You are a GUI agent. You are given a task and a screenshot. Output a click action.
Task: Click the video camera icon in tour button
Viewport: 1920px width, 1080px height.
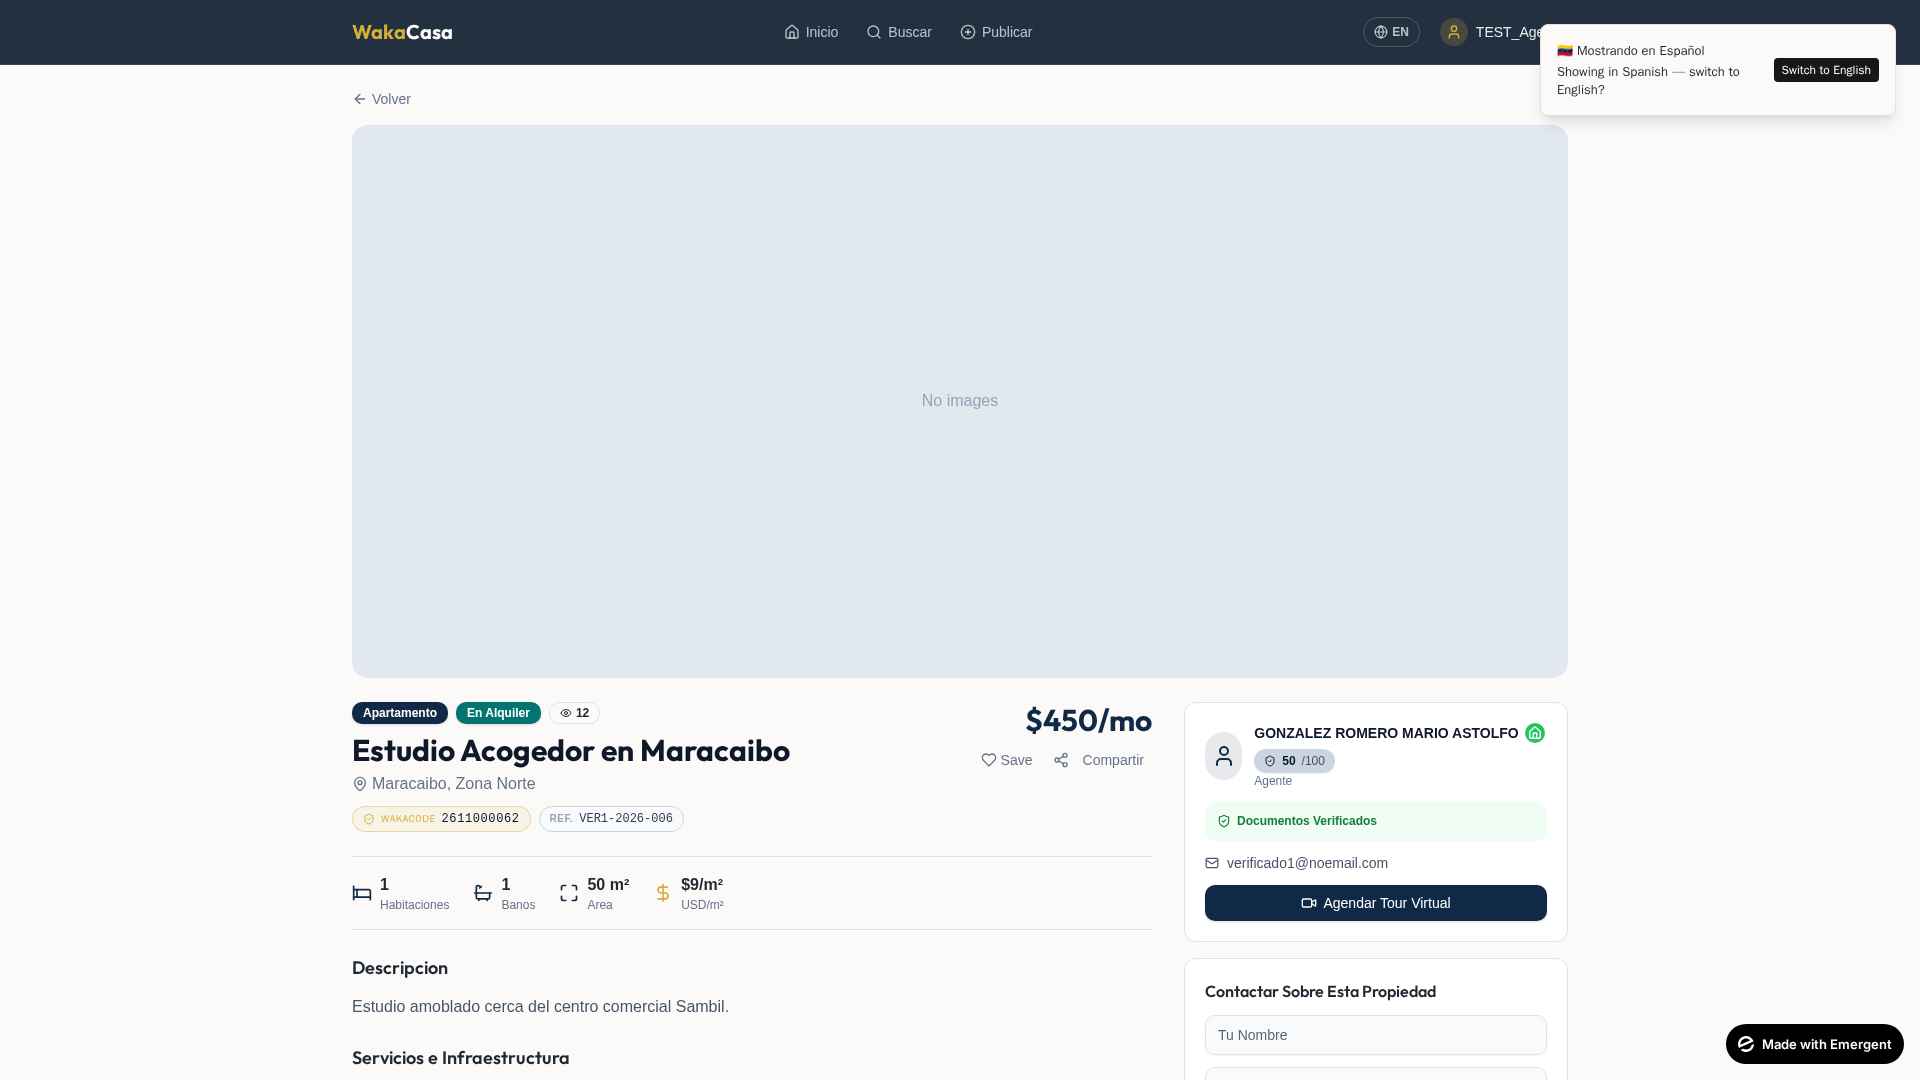(1309, 903)
